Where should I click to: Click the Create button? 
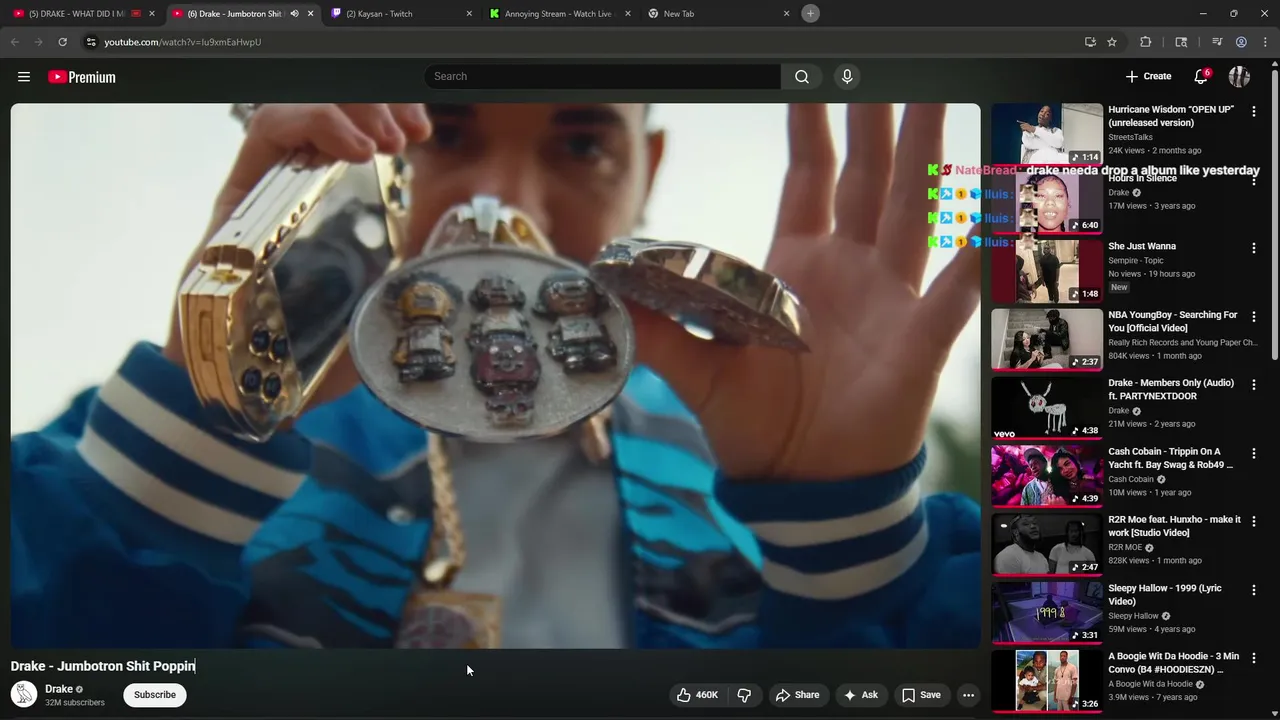click(1148, 76)
